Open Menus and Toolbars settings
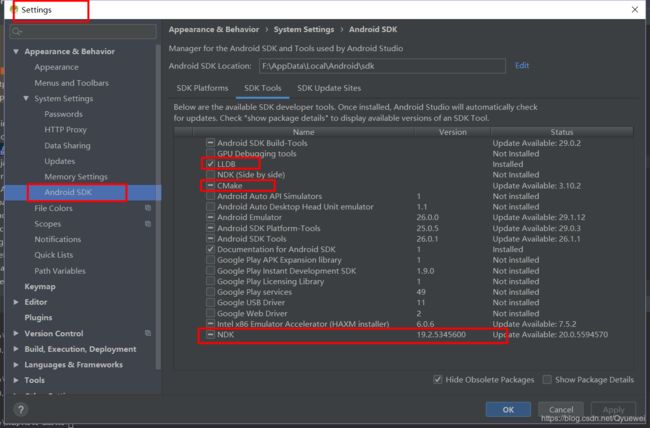 click(72, 83)
